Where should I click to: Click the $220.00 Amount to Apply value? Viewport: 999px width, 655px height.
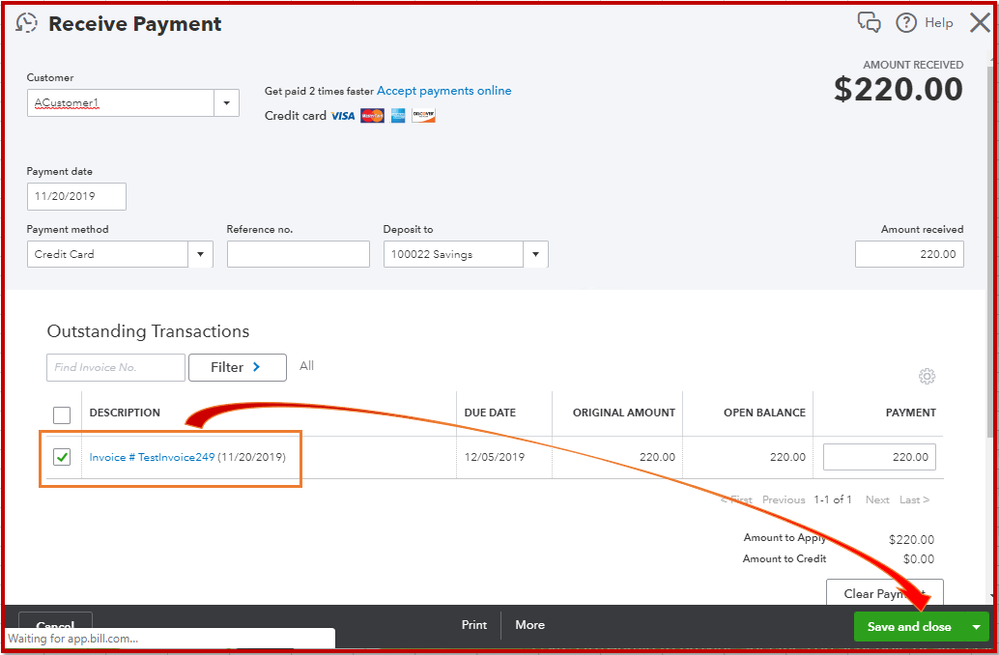(911, 540)
